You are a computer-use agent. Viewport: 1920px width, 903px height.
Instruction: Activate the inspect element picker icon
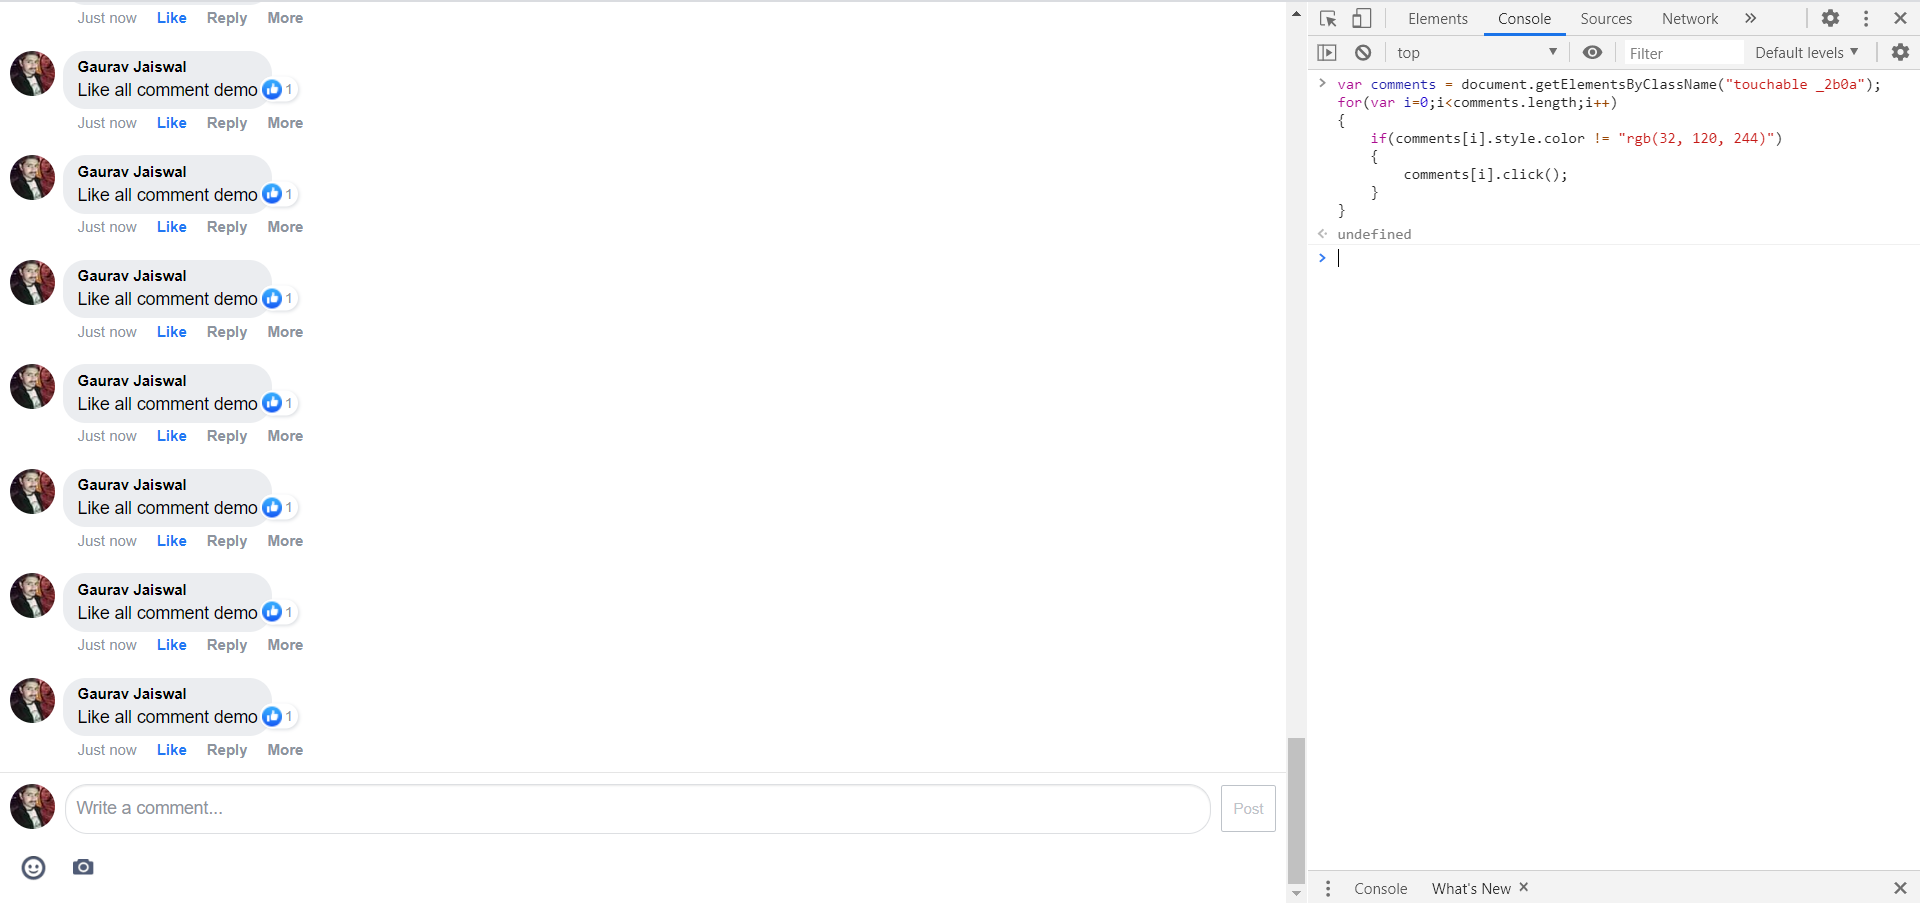[1328, 19]
